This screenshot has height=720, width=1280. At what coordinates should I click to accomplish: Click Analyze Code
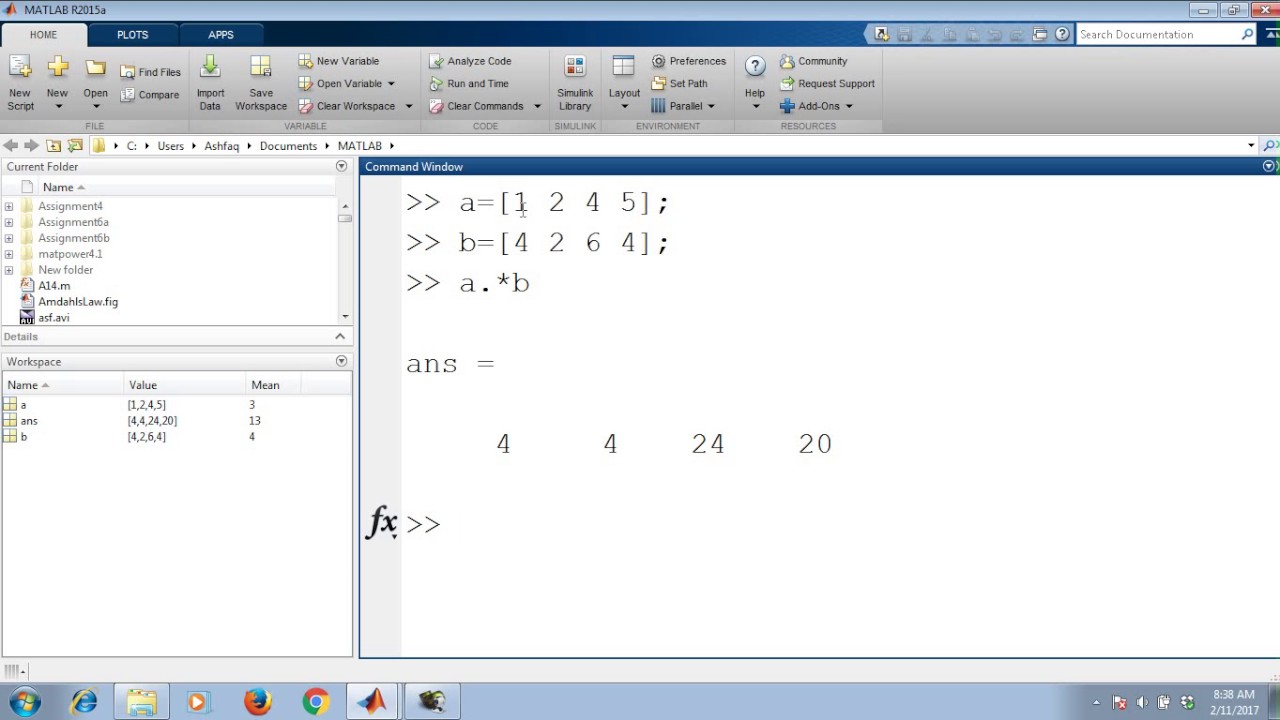470,61
